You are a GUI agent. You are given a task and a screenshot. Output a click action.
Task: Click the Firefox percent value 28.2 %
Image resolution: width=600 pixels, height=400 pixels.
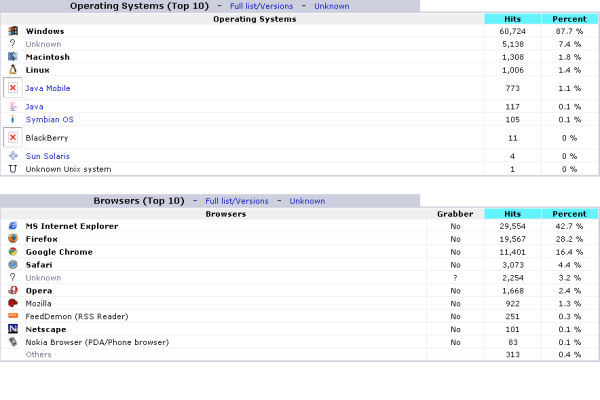(569, 239)
